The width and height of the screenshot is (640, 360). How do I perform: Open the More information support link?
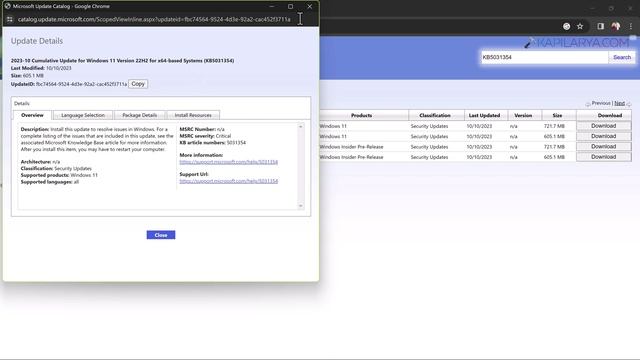(x=229, y=162)
